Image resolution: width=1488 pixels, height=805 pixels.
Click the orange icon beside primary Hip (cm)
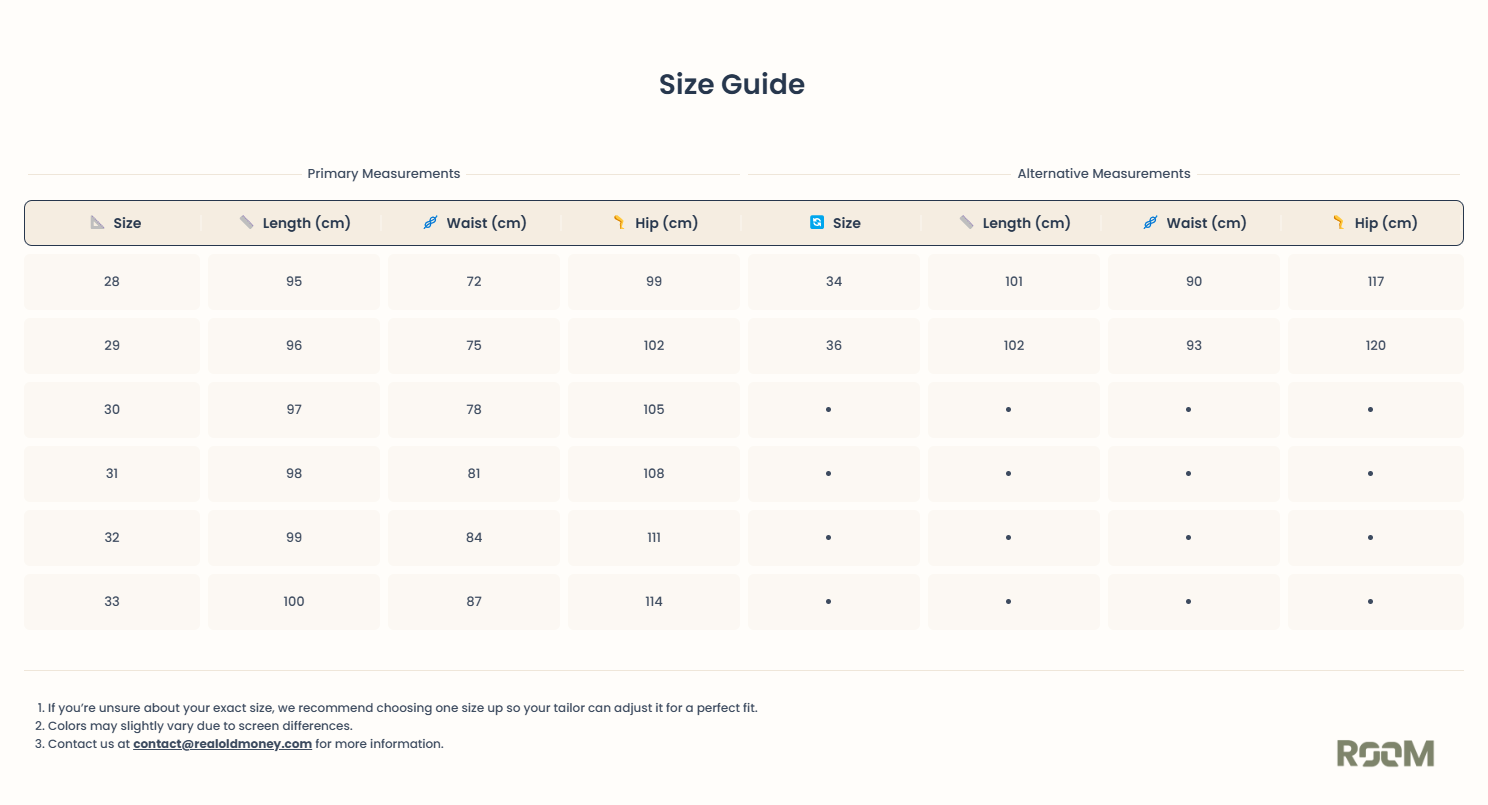tap(619, 222)
